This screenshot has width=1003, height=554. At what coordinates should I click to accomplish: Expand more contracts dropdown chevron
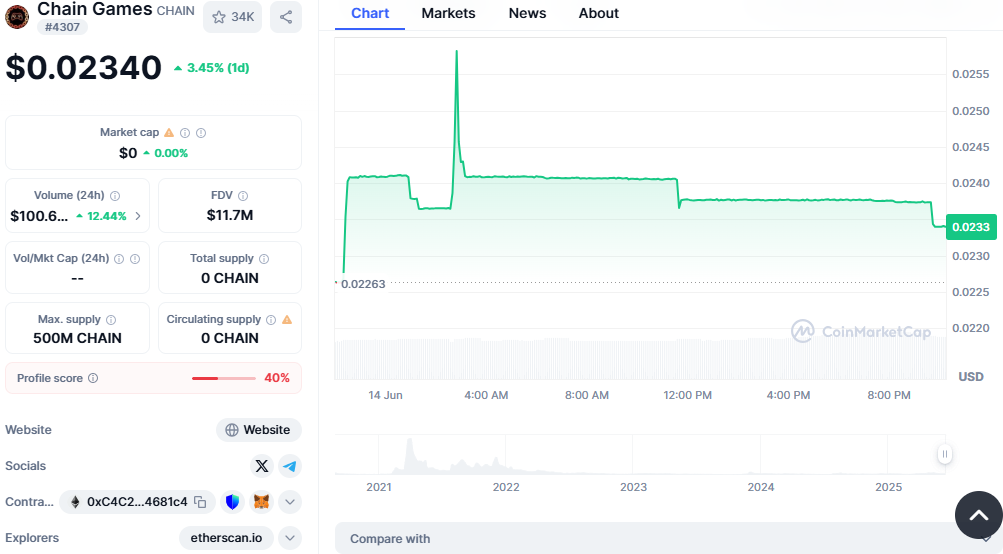coord(290,502)
